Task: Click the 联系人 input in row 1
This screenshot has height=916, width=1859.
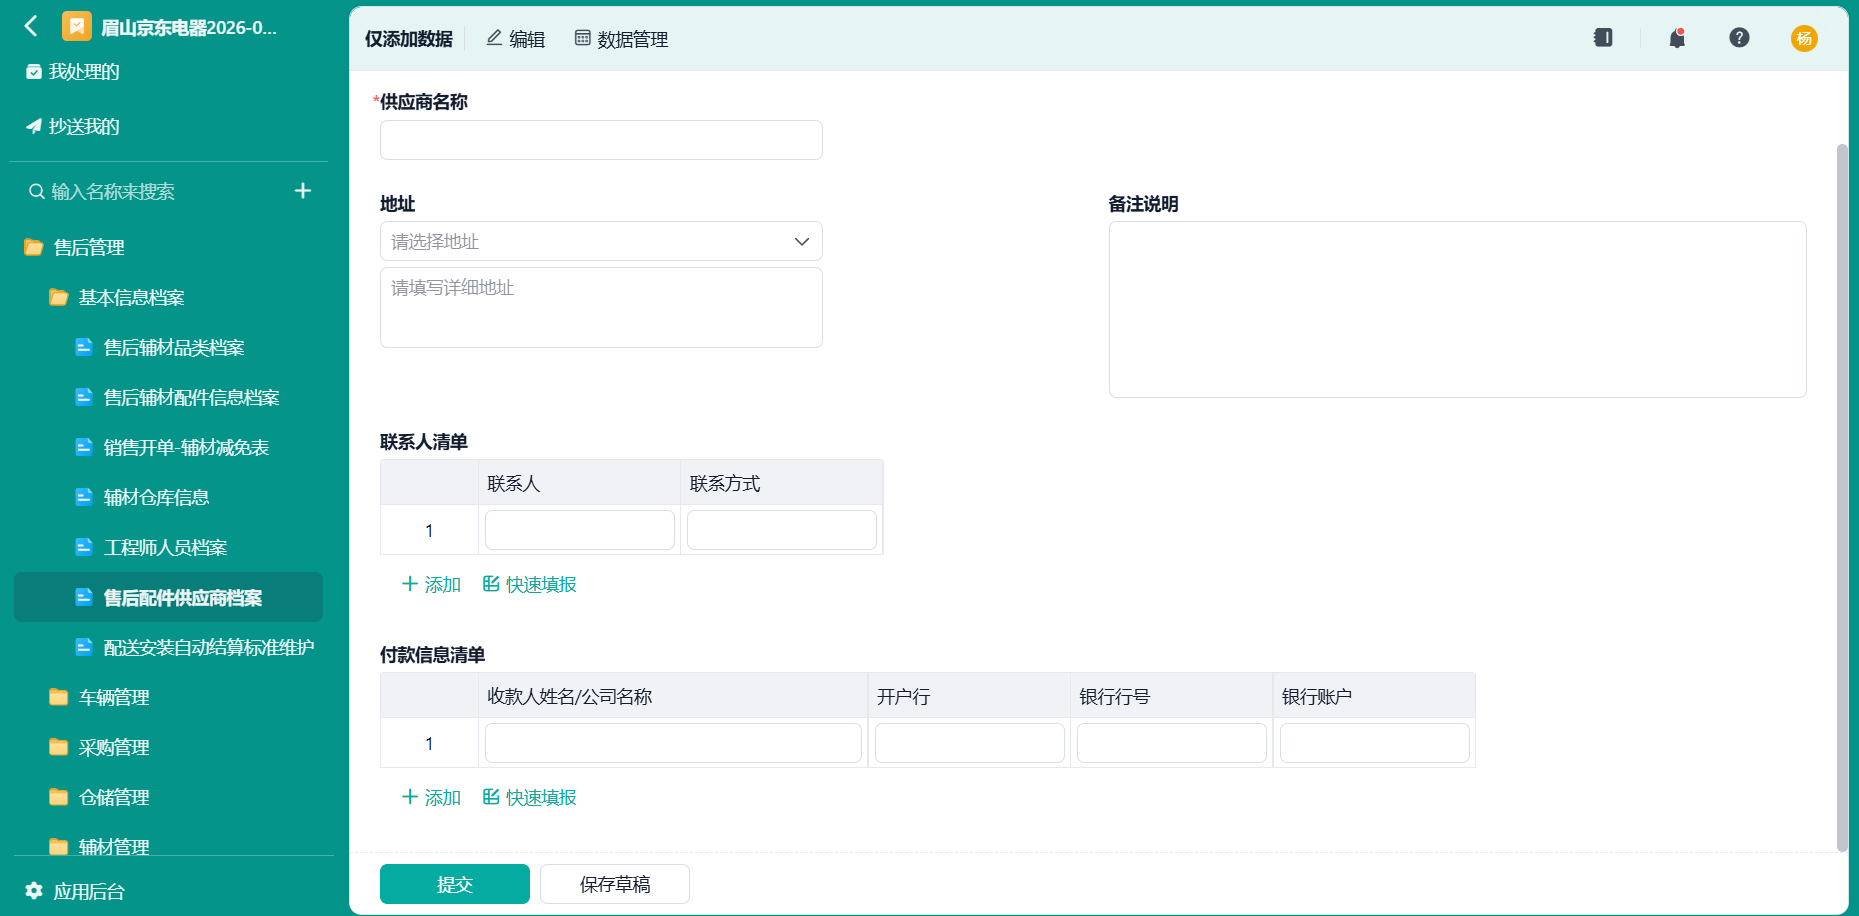Action: (x=580, y=530)
